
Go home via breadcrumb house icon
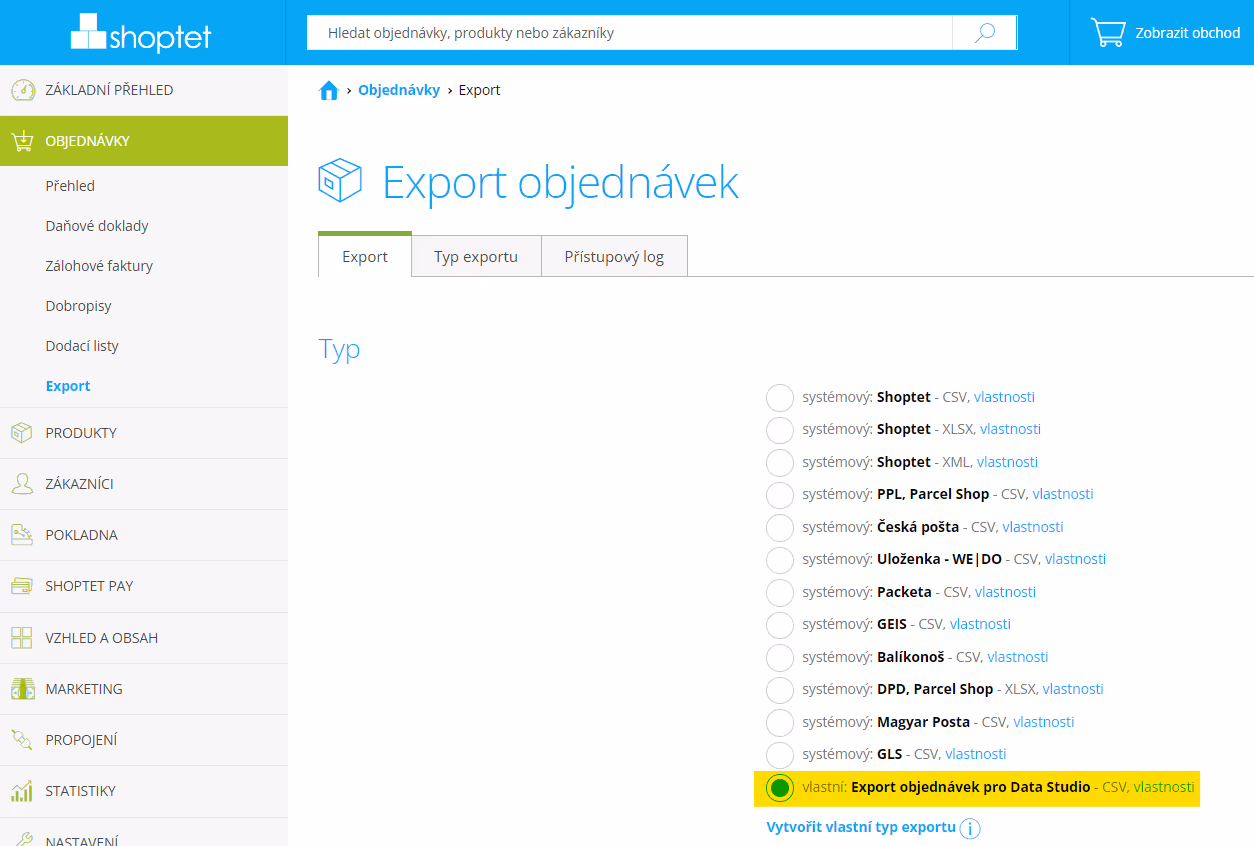click(x=328, y=91)
